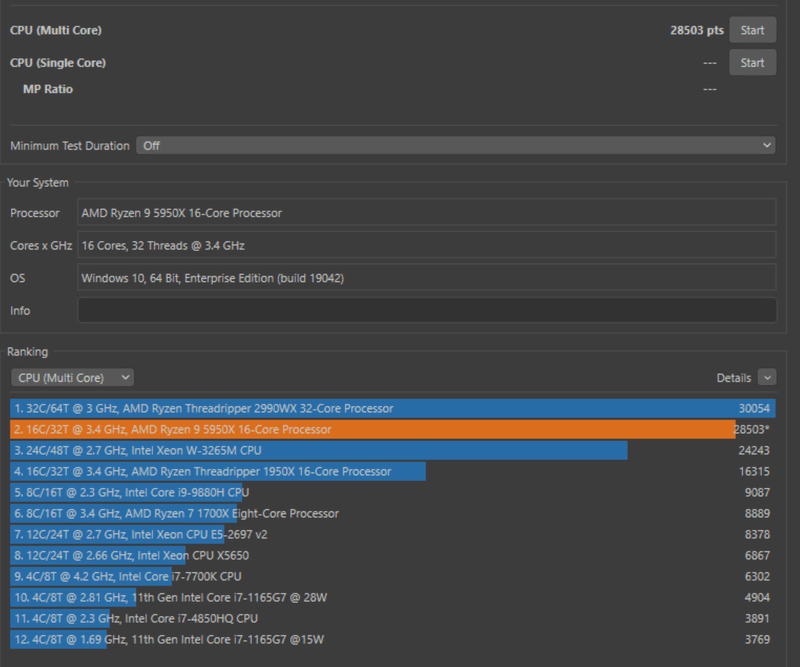This screenshot has width=800, height=667.
Task: Expand the ranking Details chevron button
Action: [x=767, y=378]
